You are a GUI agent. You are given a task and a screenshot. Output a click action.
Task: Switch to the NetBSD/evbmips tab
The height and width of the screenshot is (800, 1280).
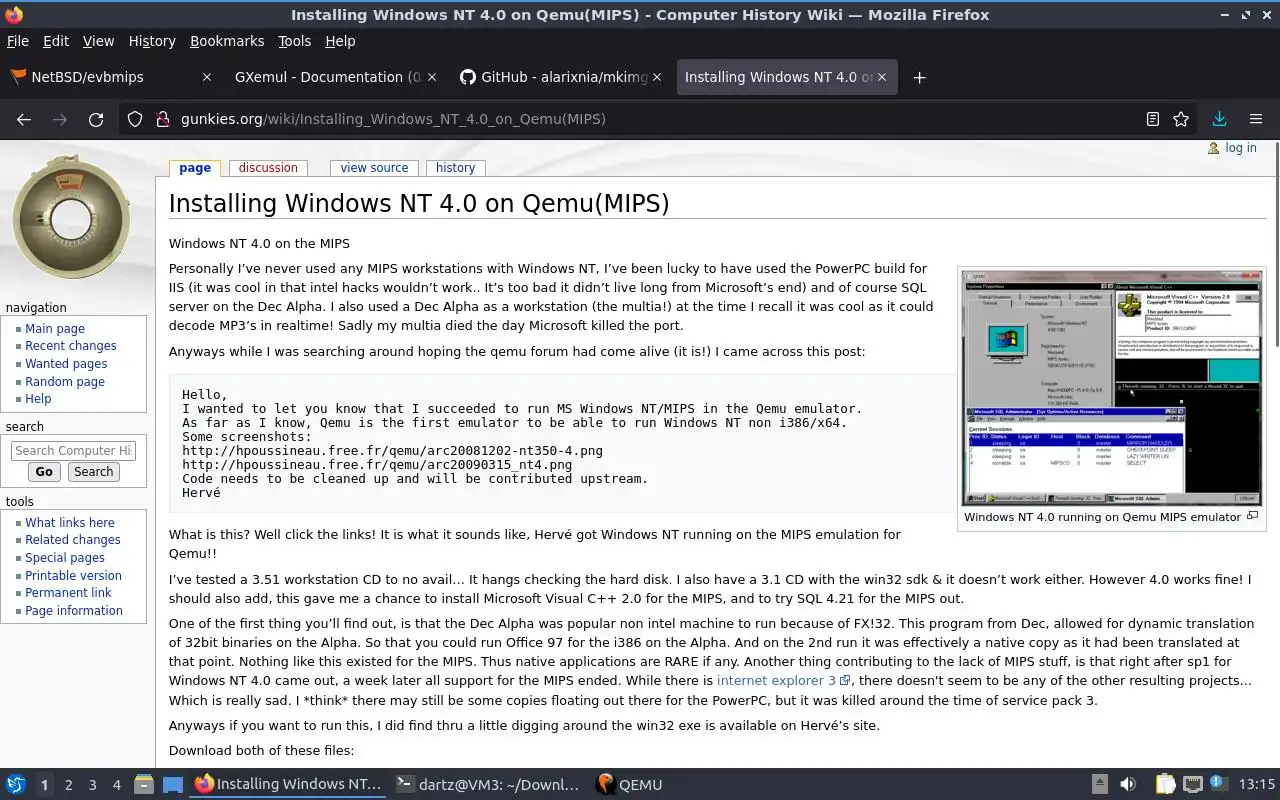[x=110, y=77]
